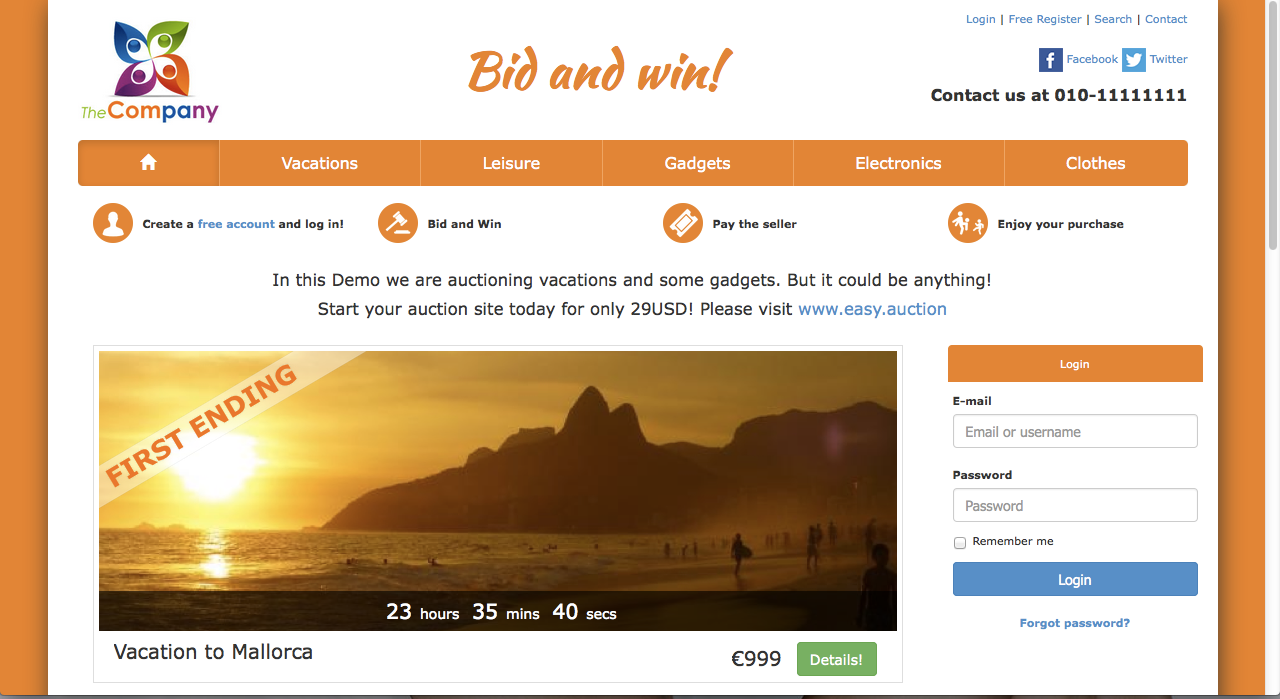Toggle the Remember me checkbox
This screenshot has width=1280, height=699.
[960, 543]
